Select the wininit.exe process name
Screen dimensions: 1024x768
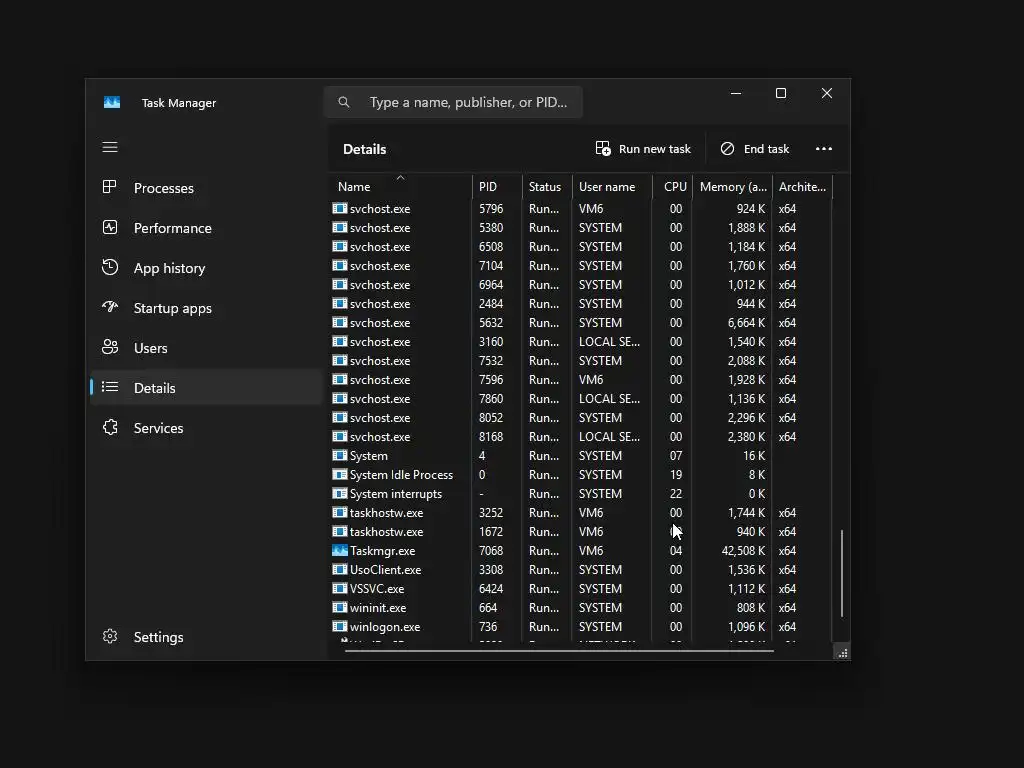click(x=377, y=607)
